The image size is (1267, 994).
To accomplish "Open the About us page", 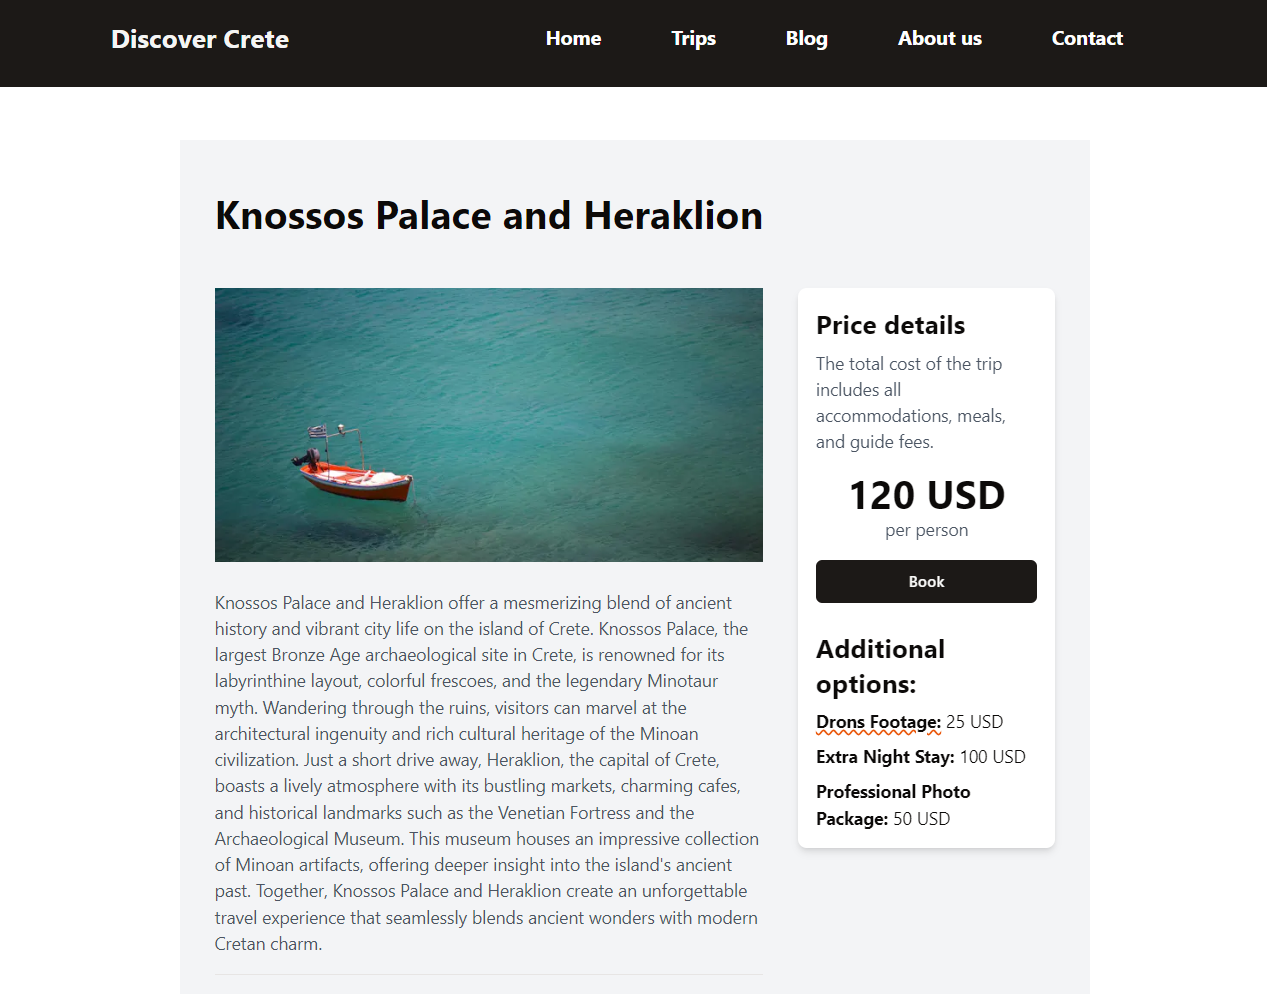I will 939,39.
